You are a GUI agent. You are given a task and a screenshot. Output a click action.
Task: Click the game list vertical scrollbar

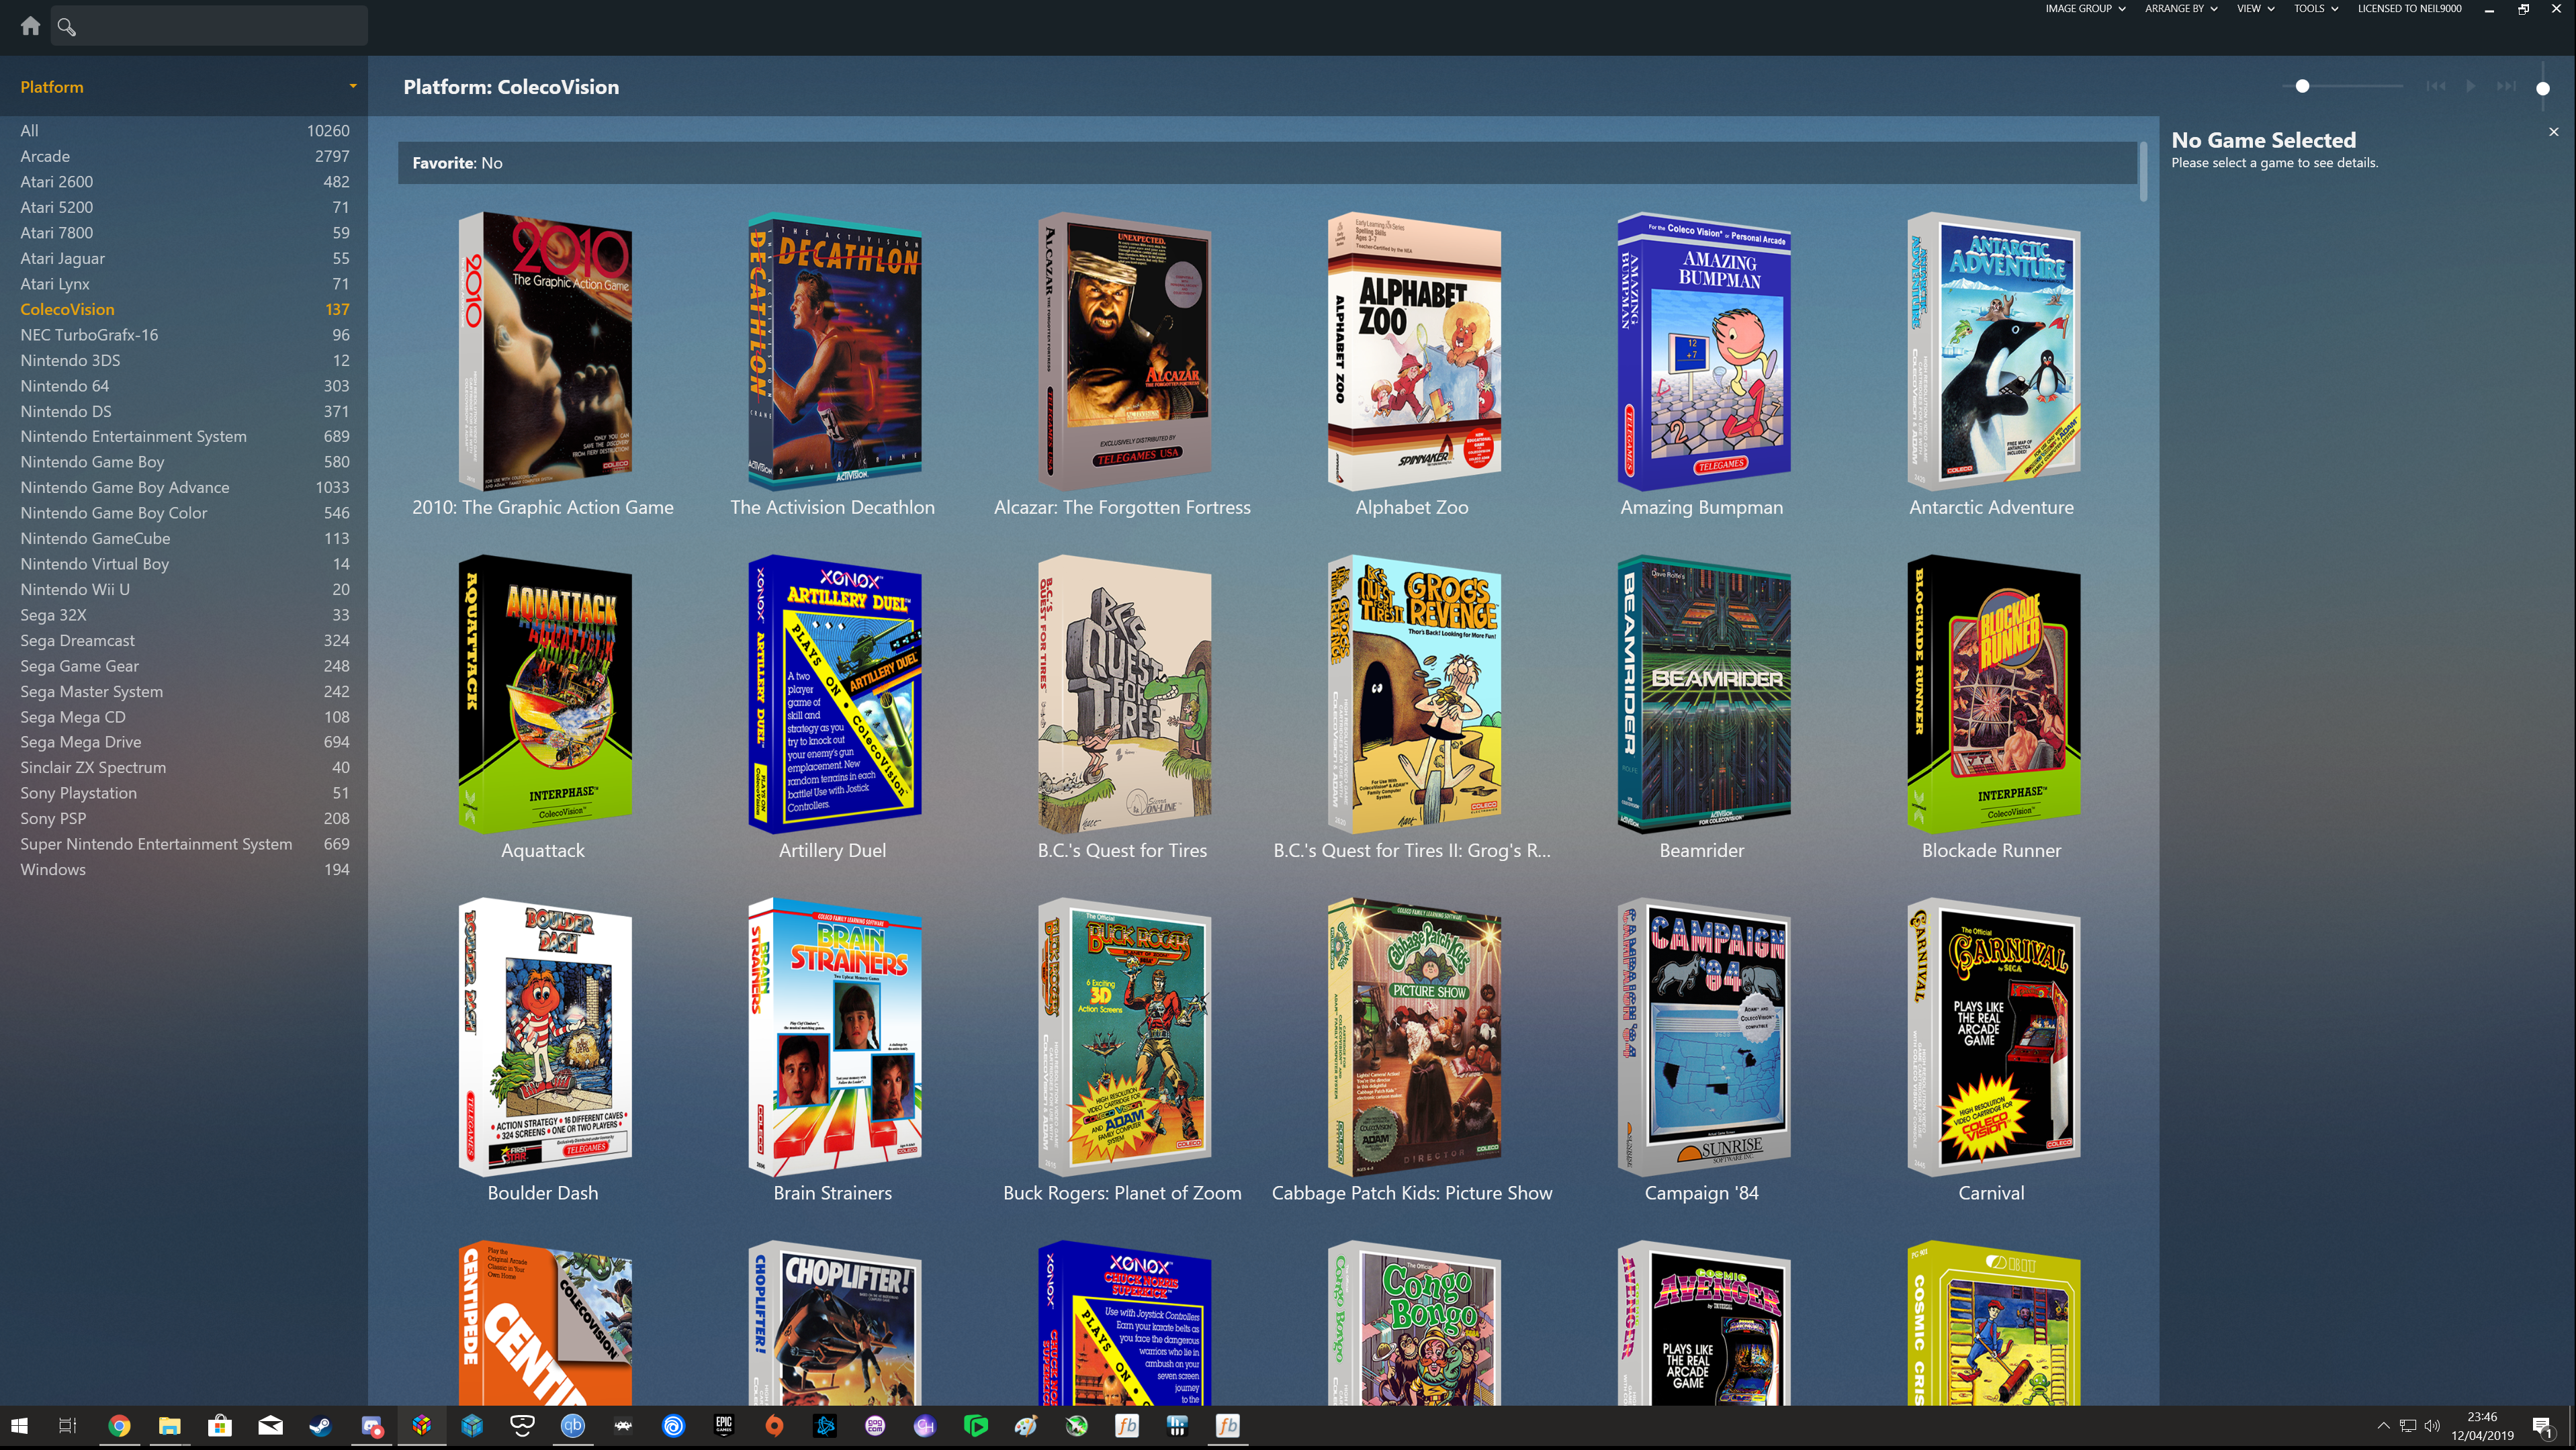(x=2143, y=171)
